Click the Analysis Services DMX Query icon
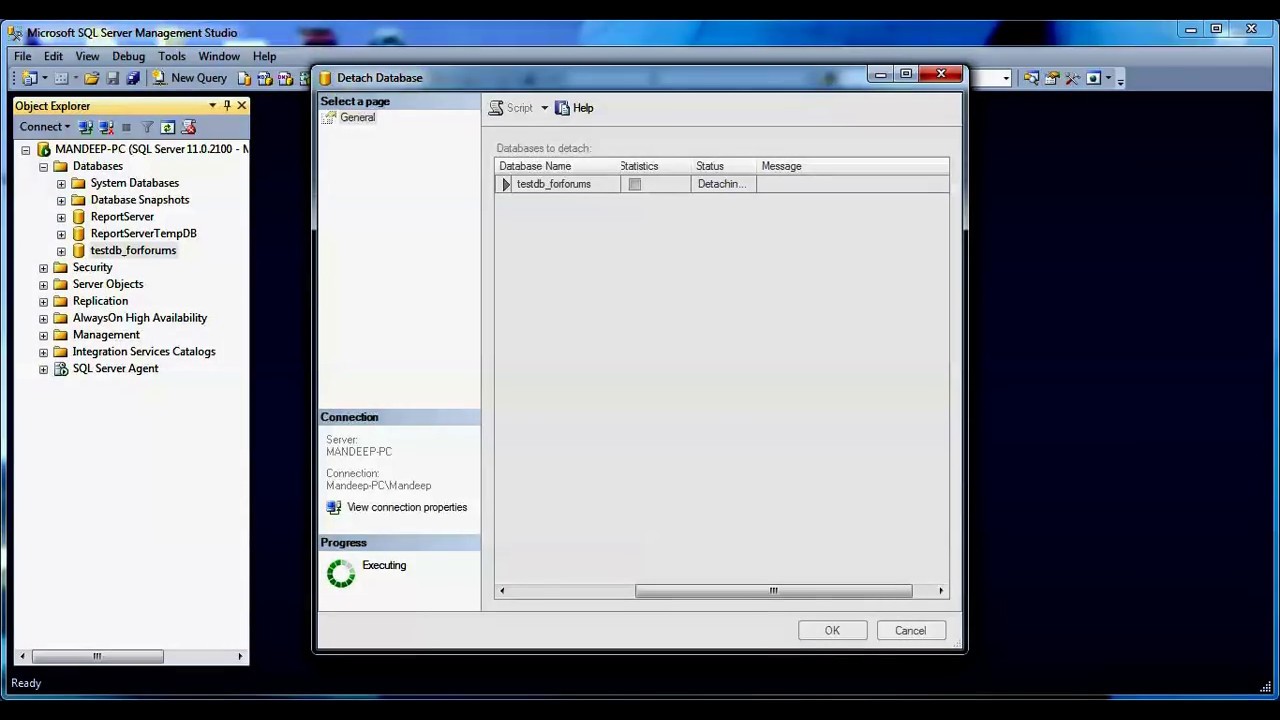Viewport: 1280px width, 720px height. (x=285, y=78)
